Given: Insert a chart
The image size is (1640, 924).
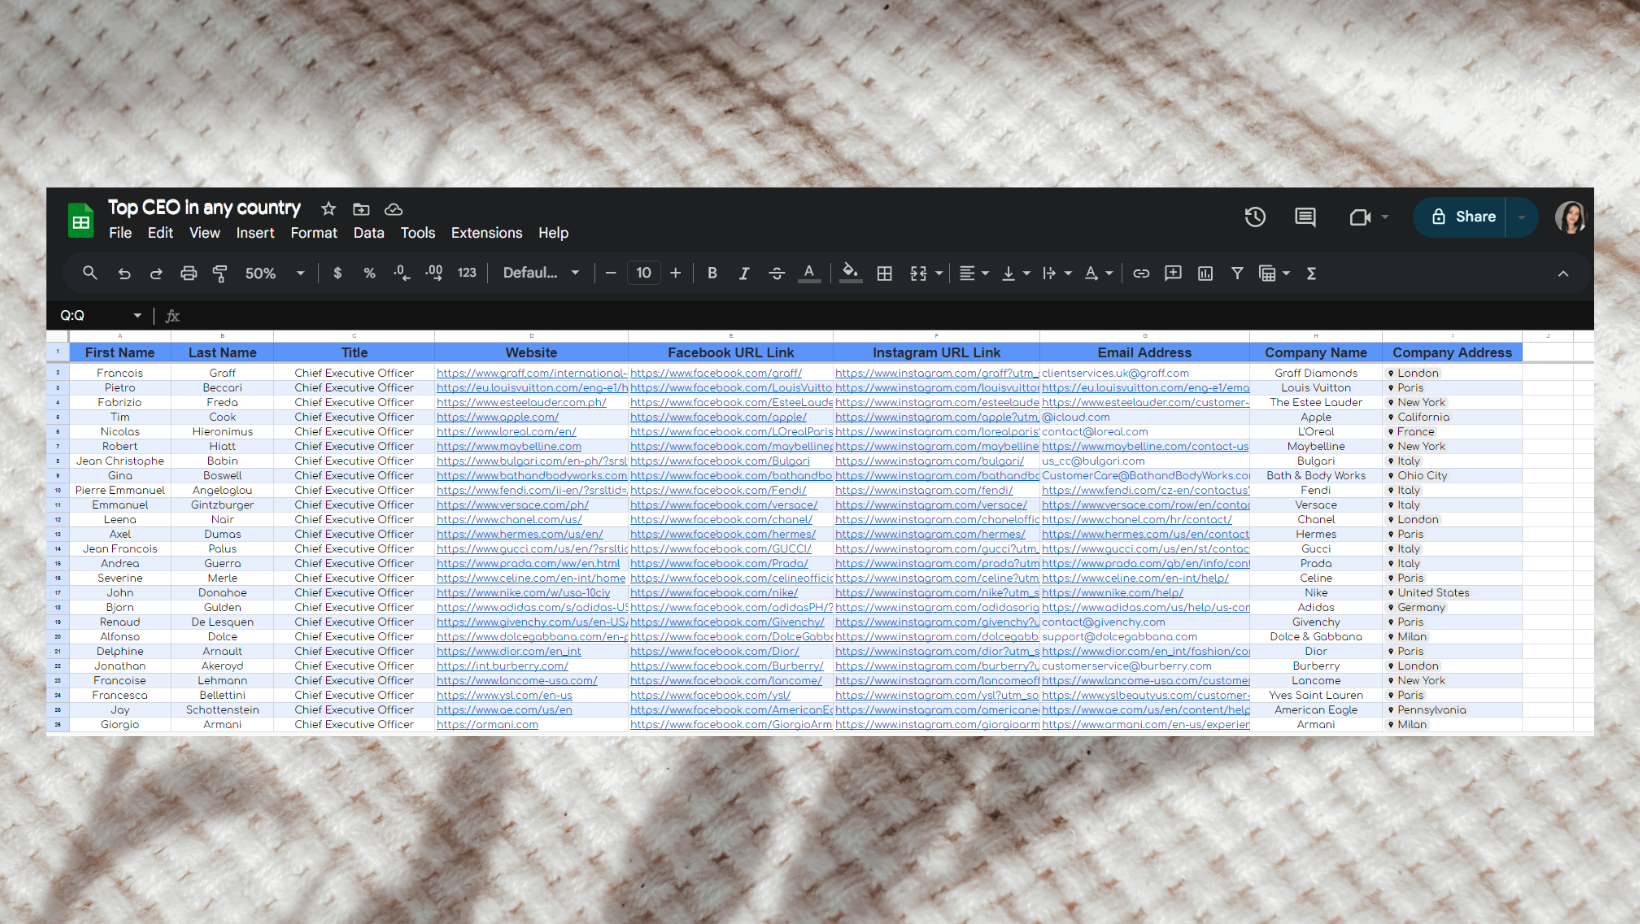Looking at the screenshot, I should click(x=1205, y=273).
